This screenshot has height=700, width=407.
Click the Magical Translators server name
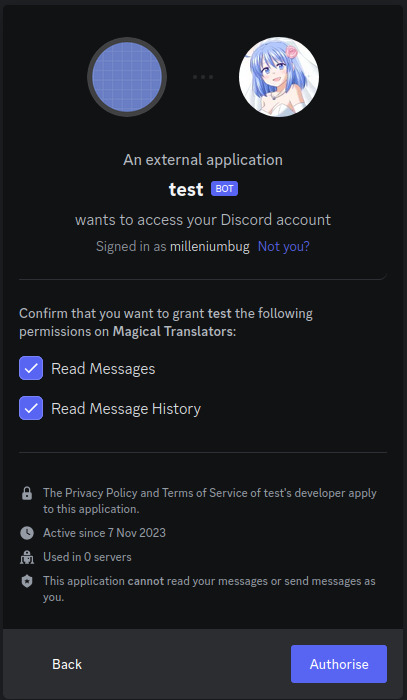[173, 332]
